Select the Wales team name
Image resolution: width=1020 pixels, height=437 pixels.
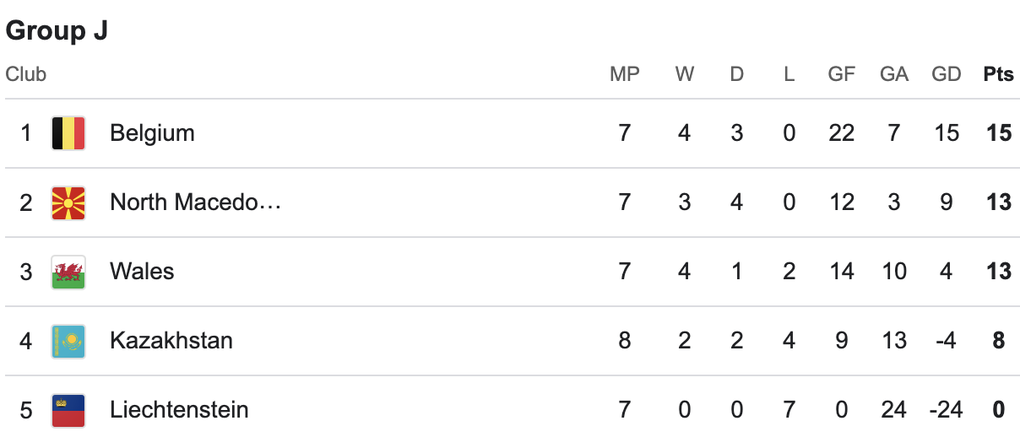pyautogui.click(x=142, y=272)
